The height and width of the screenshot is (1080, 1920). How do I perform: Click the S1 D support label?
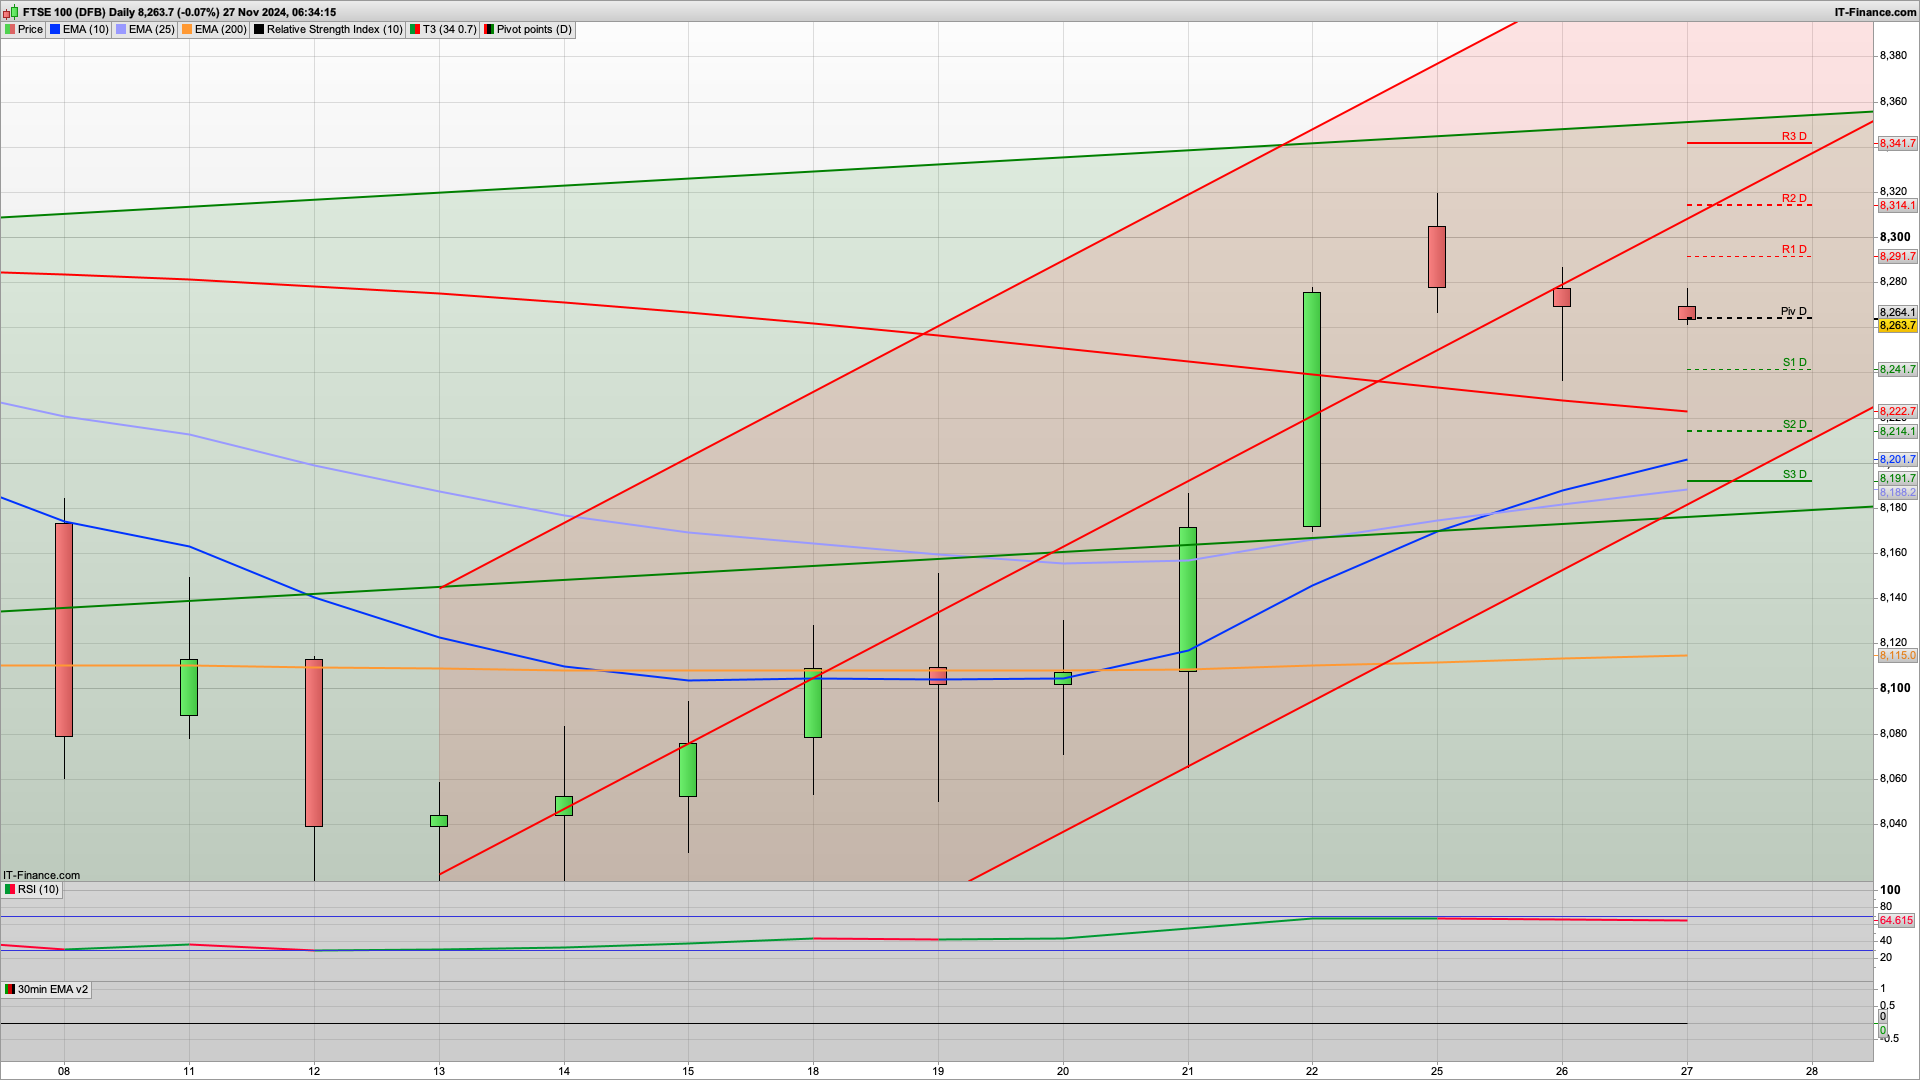click(1794, 362)
